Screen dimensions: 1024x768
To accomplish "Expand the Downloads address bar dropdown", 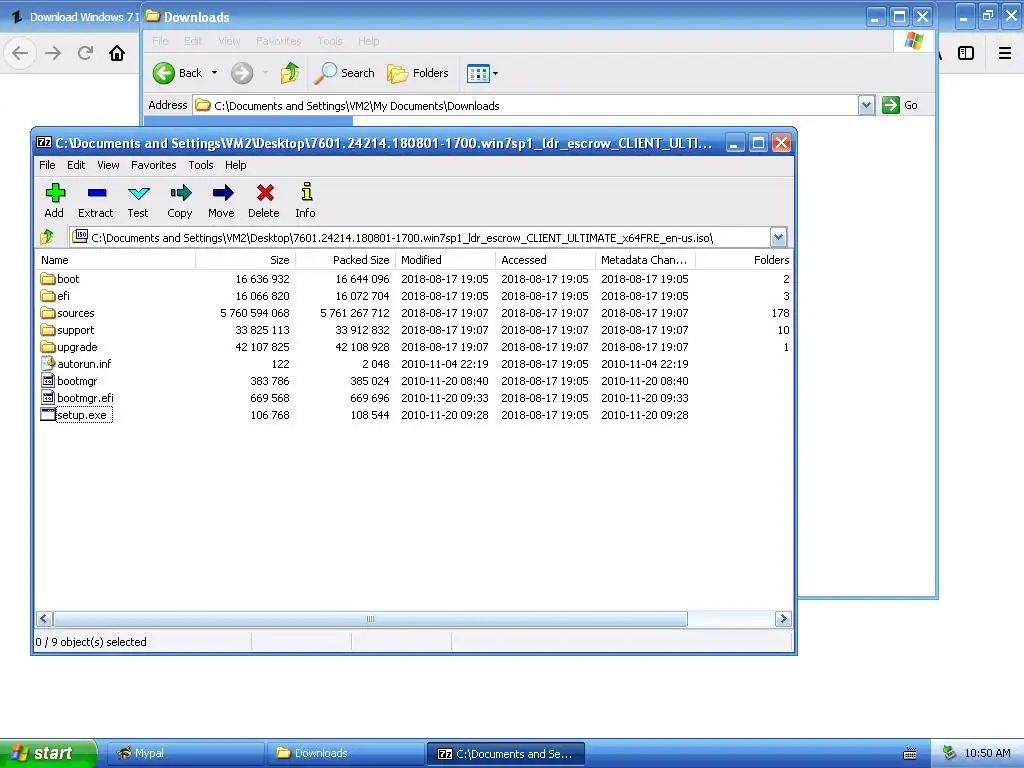I will pos(866,105).
